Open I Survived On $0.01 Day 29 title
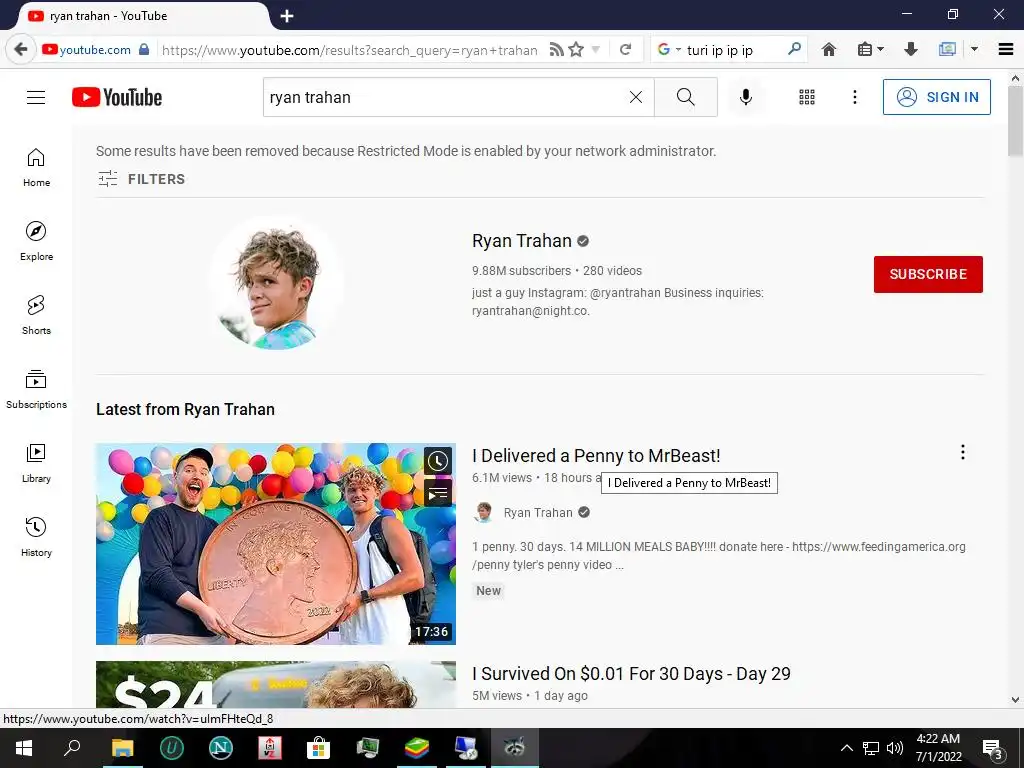1024x768 pixels. tap(632, 674)
